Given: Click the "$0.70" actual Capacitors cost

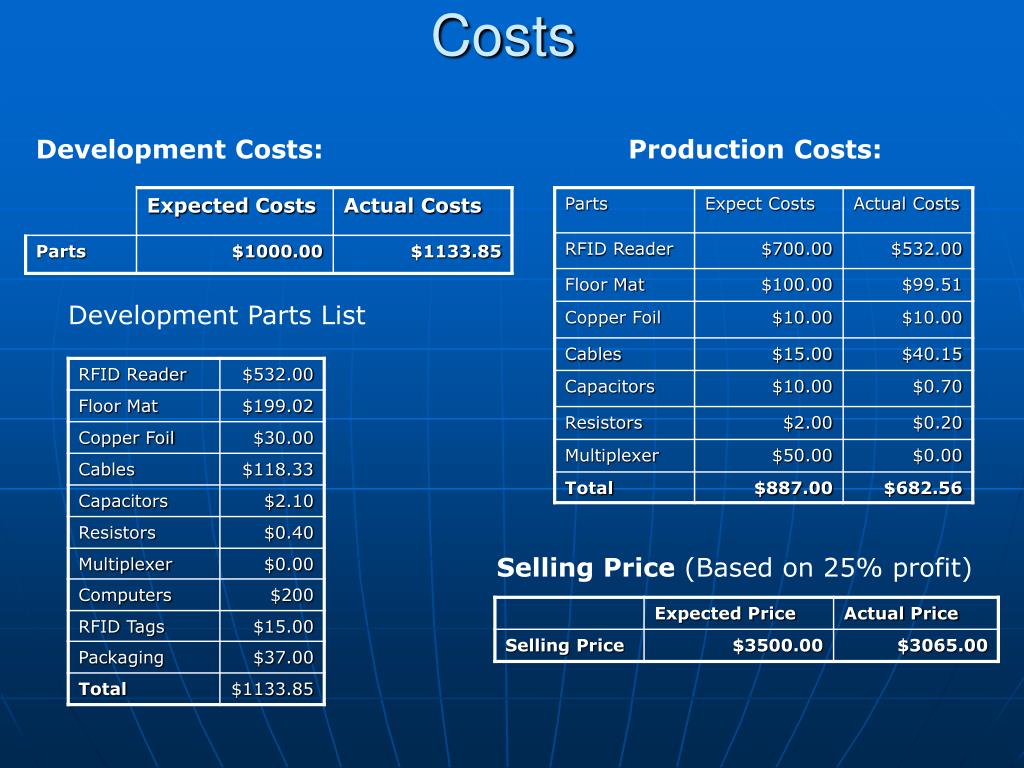Looking at the screenshot, I should (x=937, y=387).
